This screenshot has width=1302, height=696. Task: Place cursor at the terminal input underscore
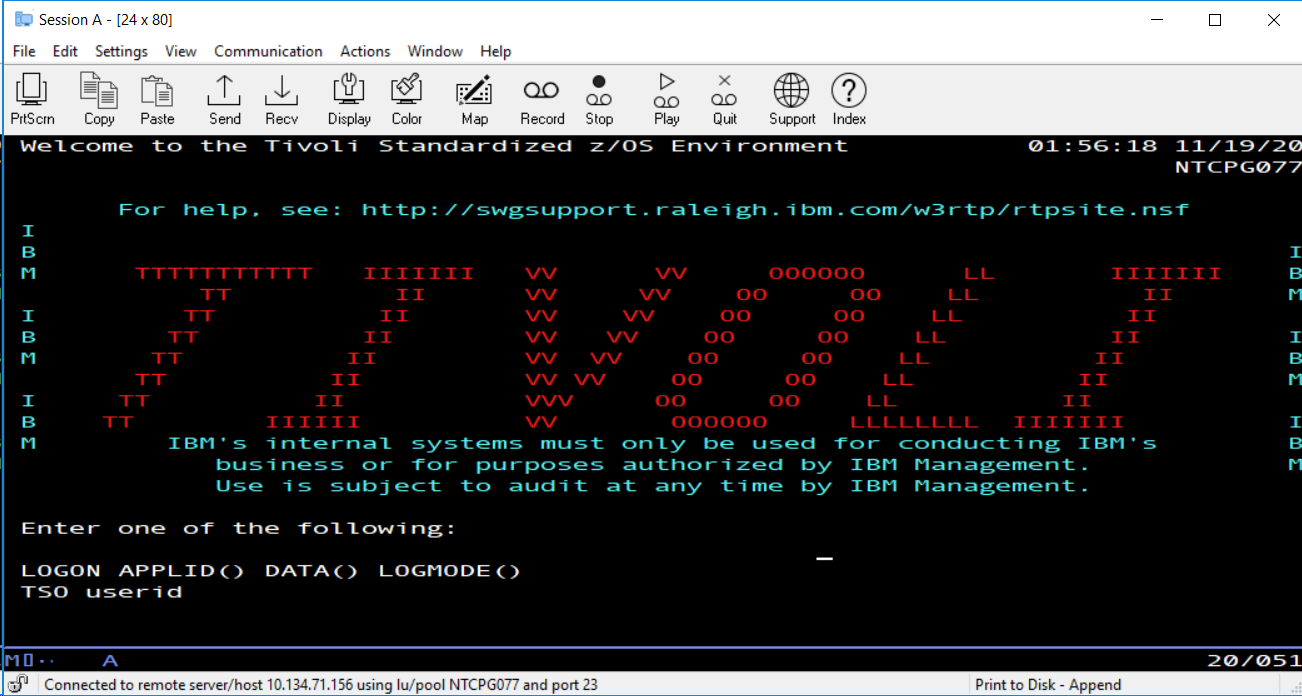pyautogui.click(x=825, y=559)
